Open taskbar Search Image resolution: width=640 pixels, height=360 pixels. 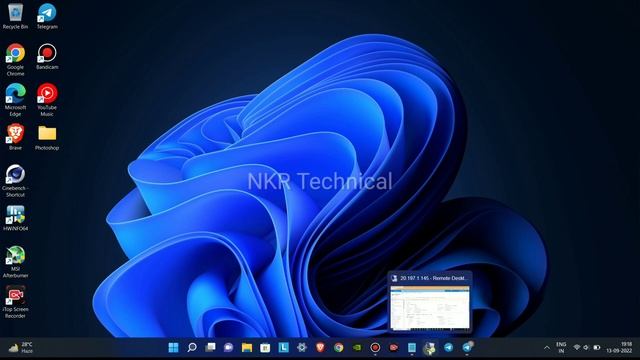[192, 347]
